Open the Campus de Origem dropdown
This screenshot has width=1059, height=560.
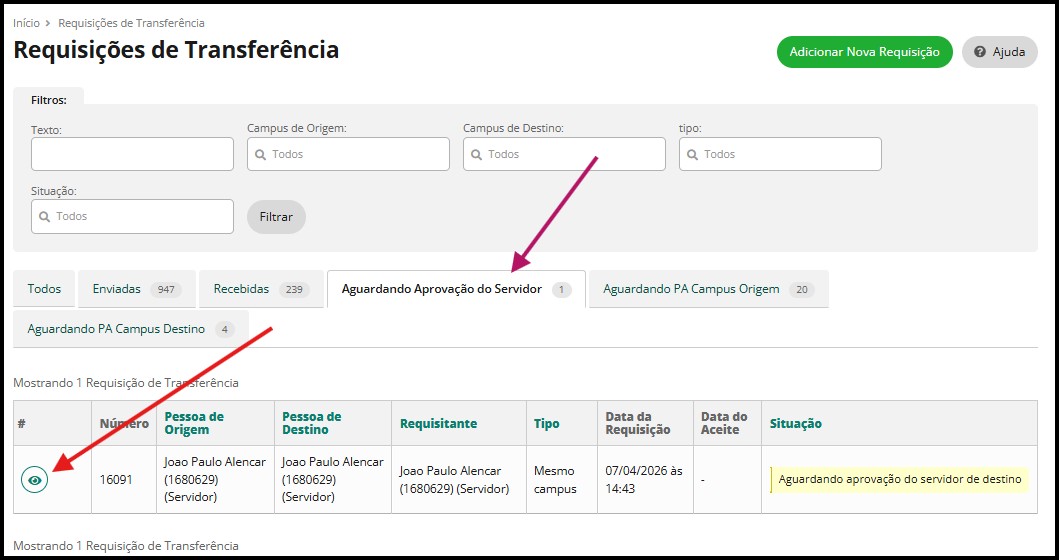pyautogui.click(x=348, y=154)
